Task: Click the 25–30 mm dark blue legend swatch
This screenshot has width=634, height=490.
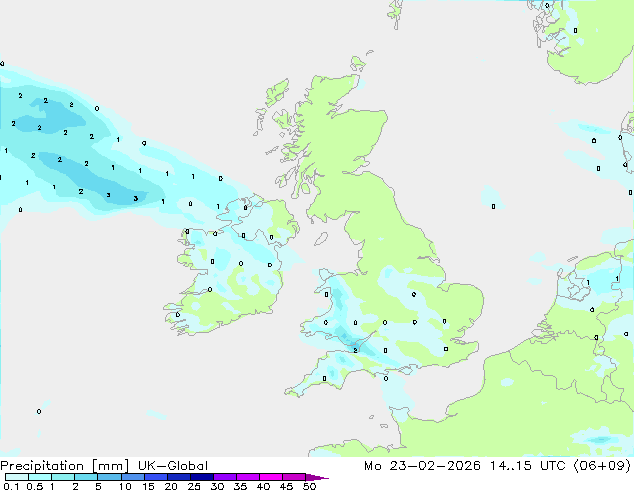Action: (x=201, y=477)
